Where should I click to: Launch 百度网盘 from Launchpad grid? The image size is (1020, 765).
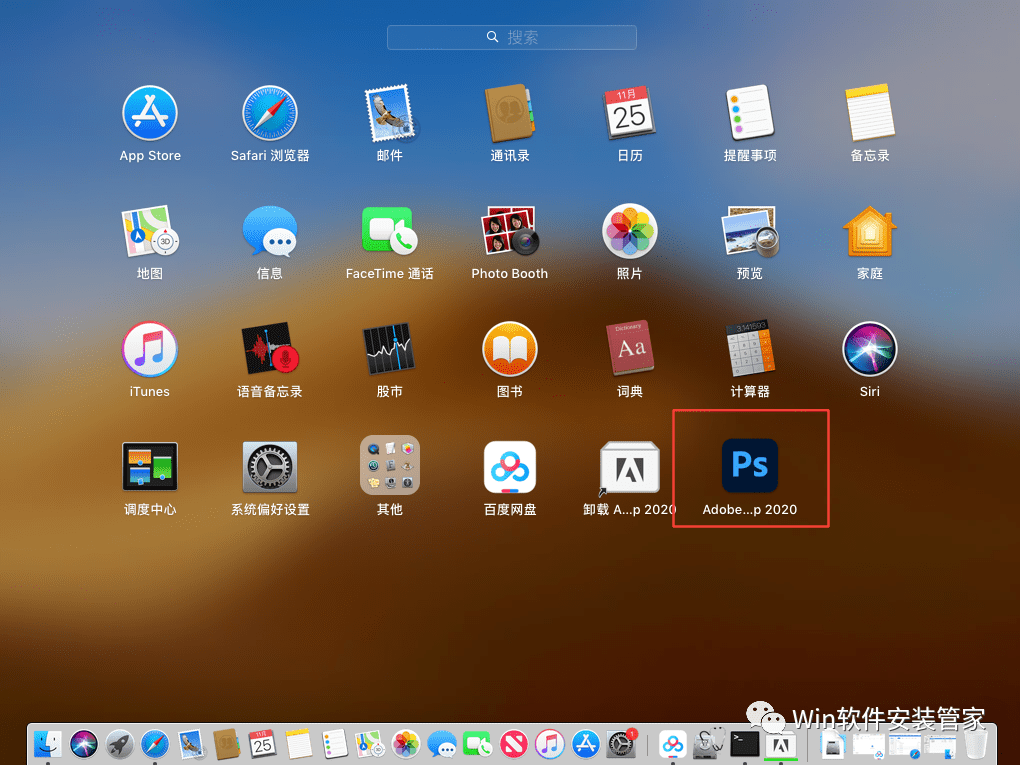[x=509, y=467]
